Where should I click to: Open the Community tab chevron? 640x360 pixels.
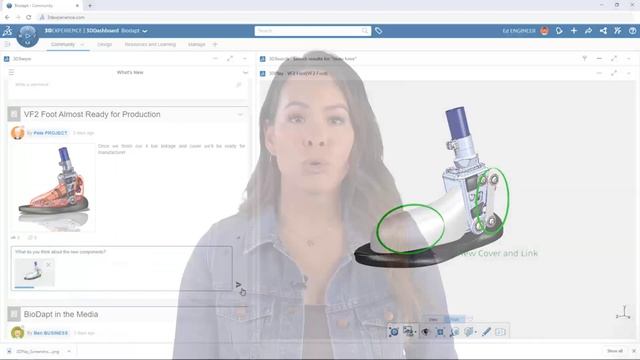tap(82, 44)
